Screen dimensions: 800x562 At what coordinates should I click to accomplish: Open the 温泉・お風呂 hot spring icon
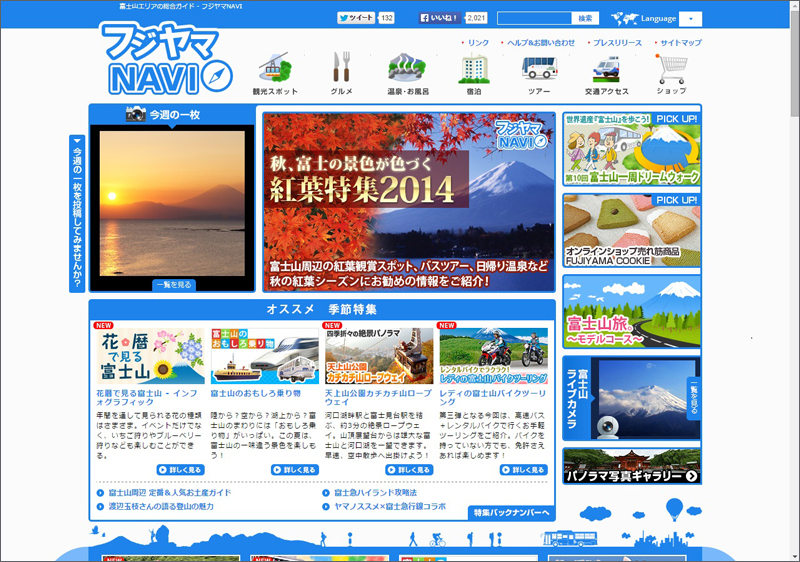[407, 67]
